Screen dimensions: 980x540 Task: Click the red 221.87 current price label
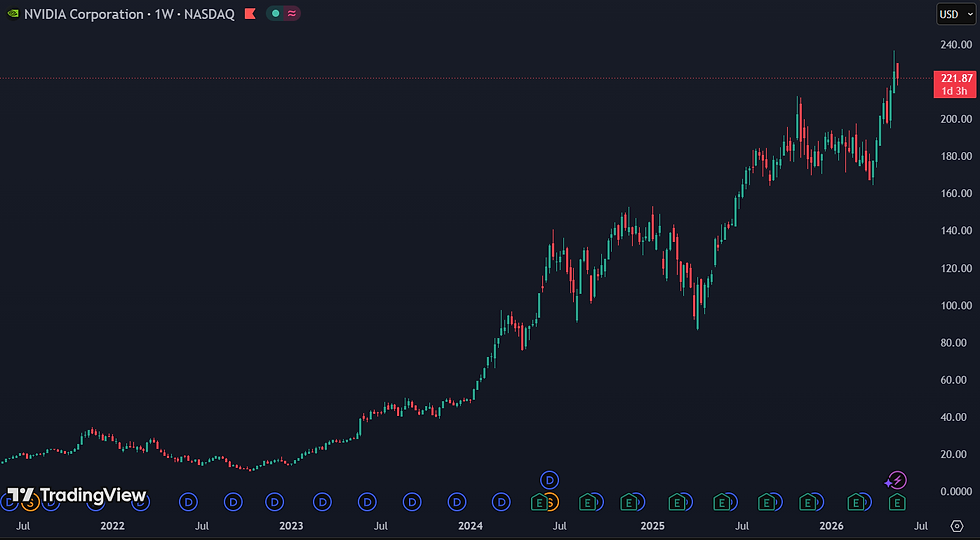coord(954,84)
